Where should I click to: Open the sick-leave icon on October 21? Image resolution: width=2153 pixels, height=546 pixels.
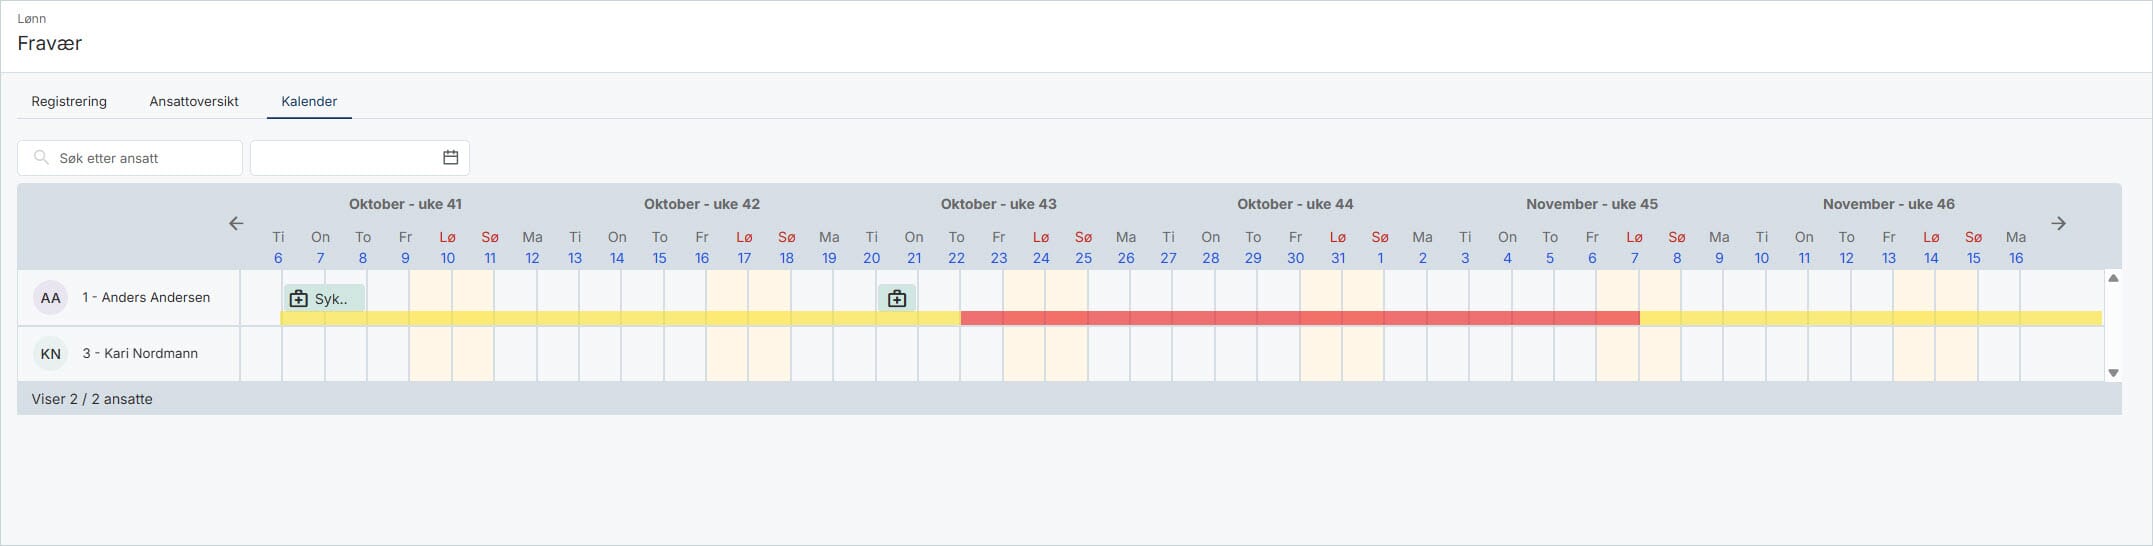pyautogui.click(x=897, y=298)
